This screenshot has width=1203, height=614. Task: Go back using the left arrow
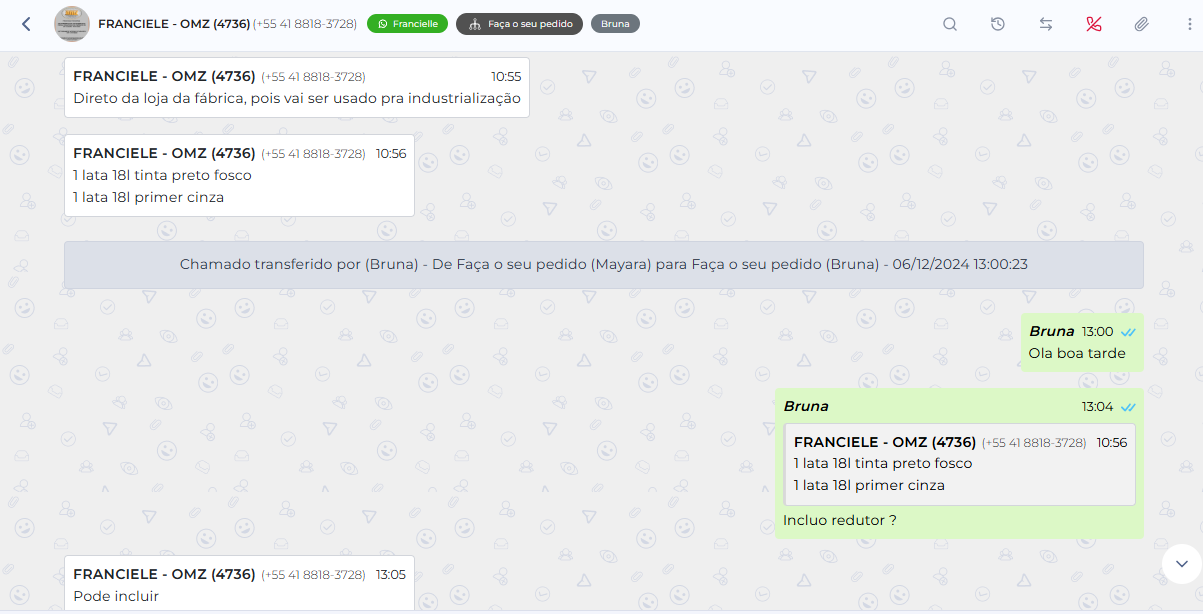point(26,24)
